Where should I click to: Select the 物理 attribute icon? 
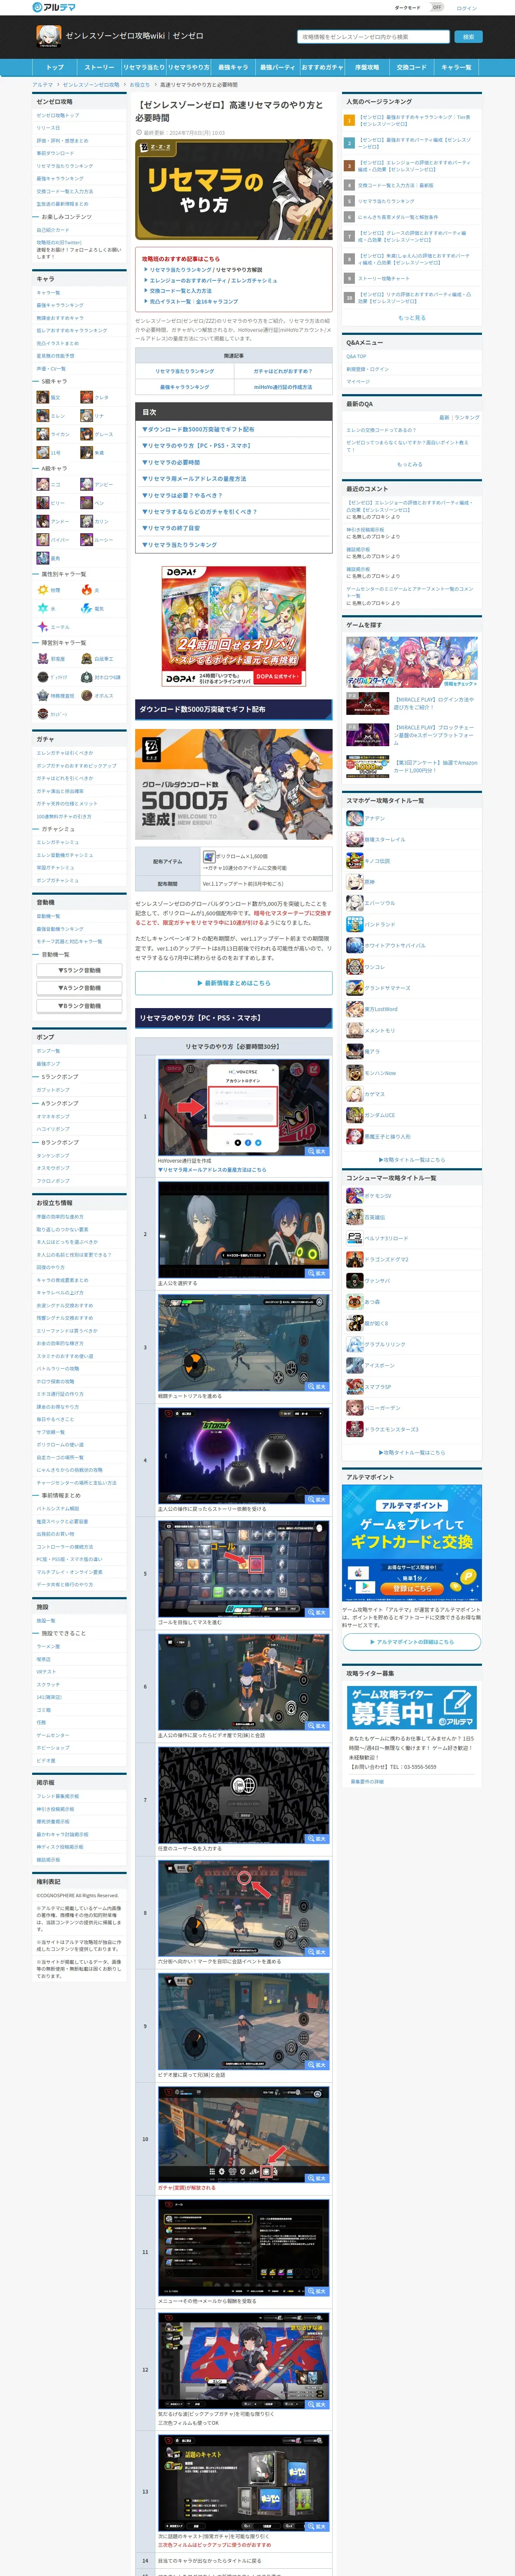(x=43, y=590)
